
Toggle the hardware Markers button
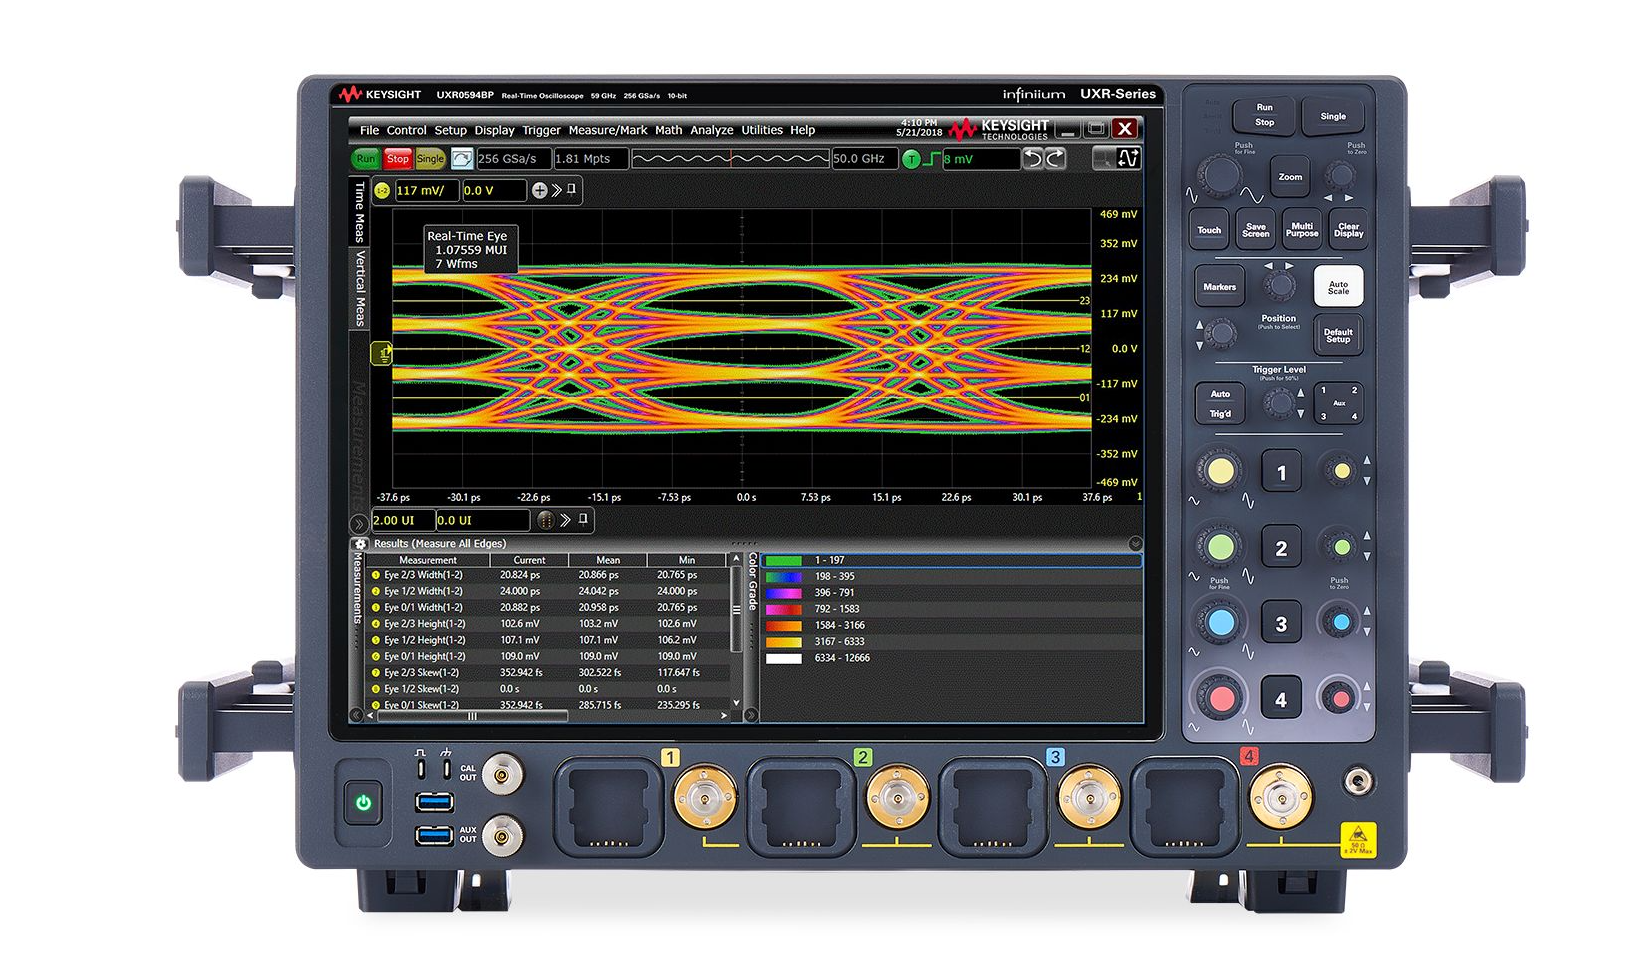1219,287
